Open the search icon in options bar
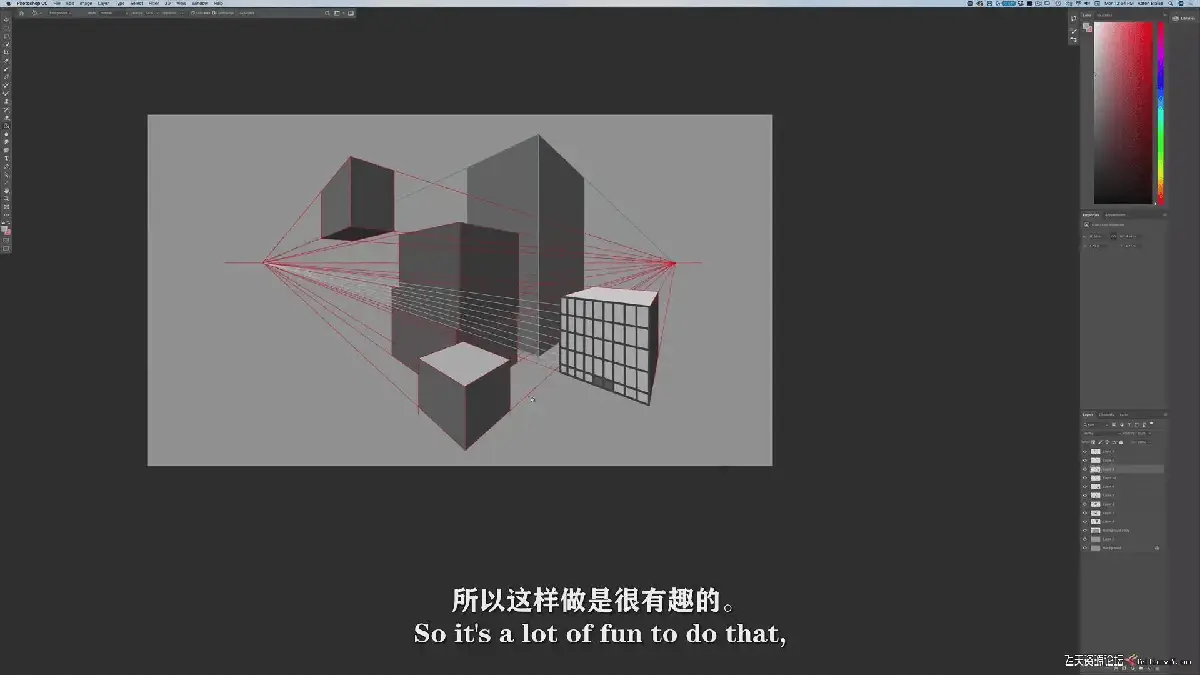Screen dimensions: 1200x675 pos(328,13)
